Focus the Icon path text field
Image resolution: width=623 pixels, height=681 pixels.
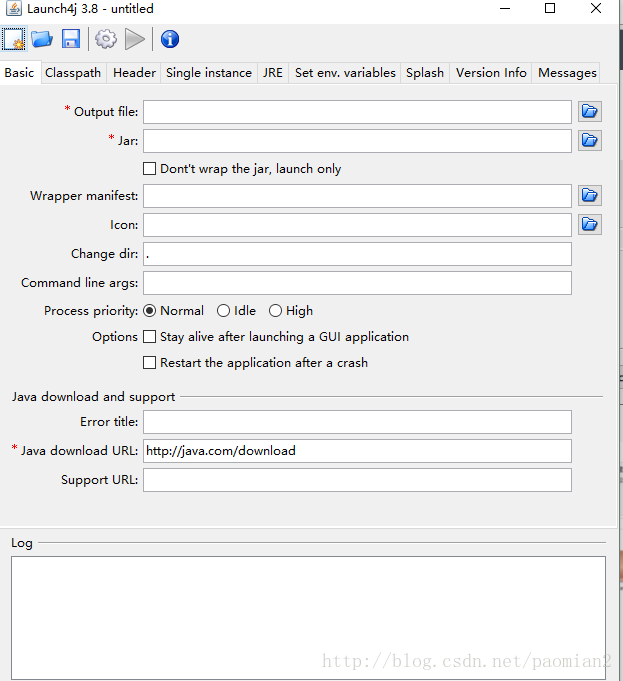coord(357,225)
